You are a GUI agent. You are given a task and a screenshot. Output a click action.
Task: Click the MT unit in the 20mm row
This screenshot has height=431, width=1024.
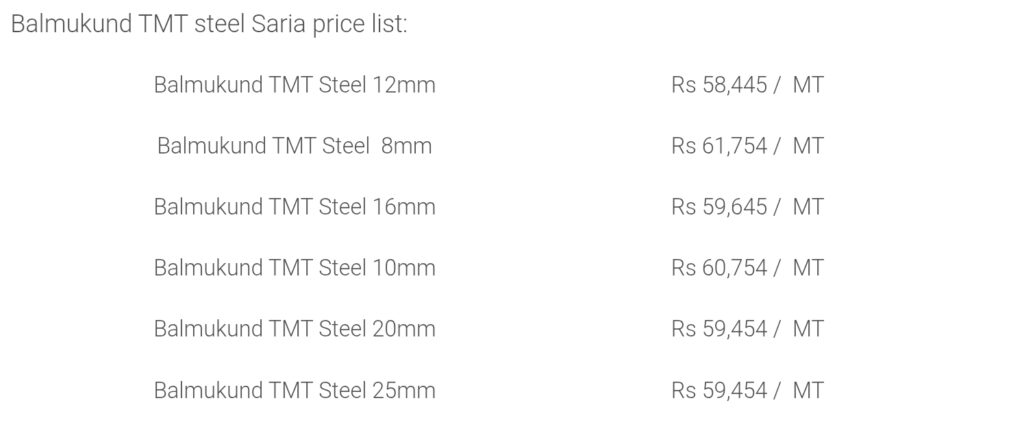808,329
